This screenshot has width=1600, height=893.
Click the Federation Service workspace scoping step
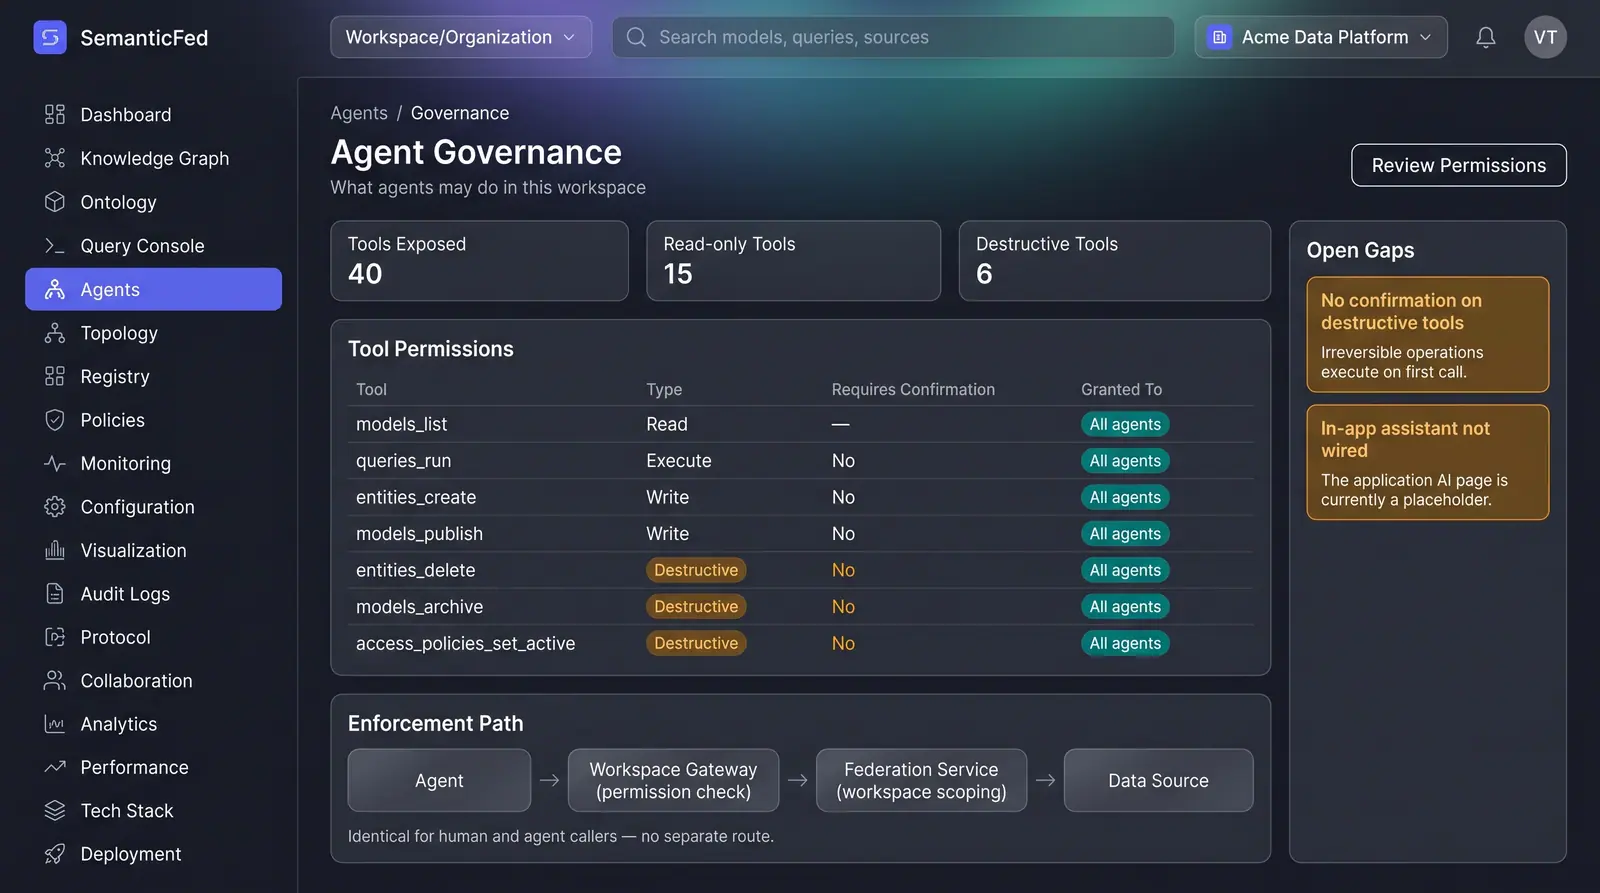921,780
